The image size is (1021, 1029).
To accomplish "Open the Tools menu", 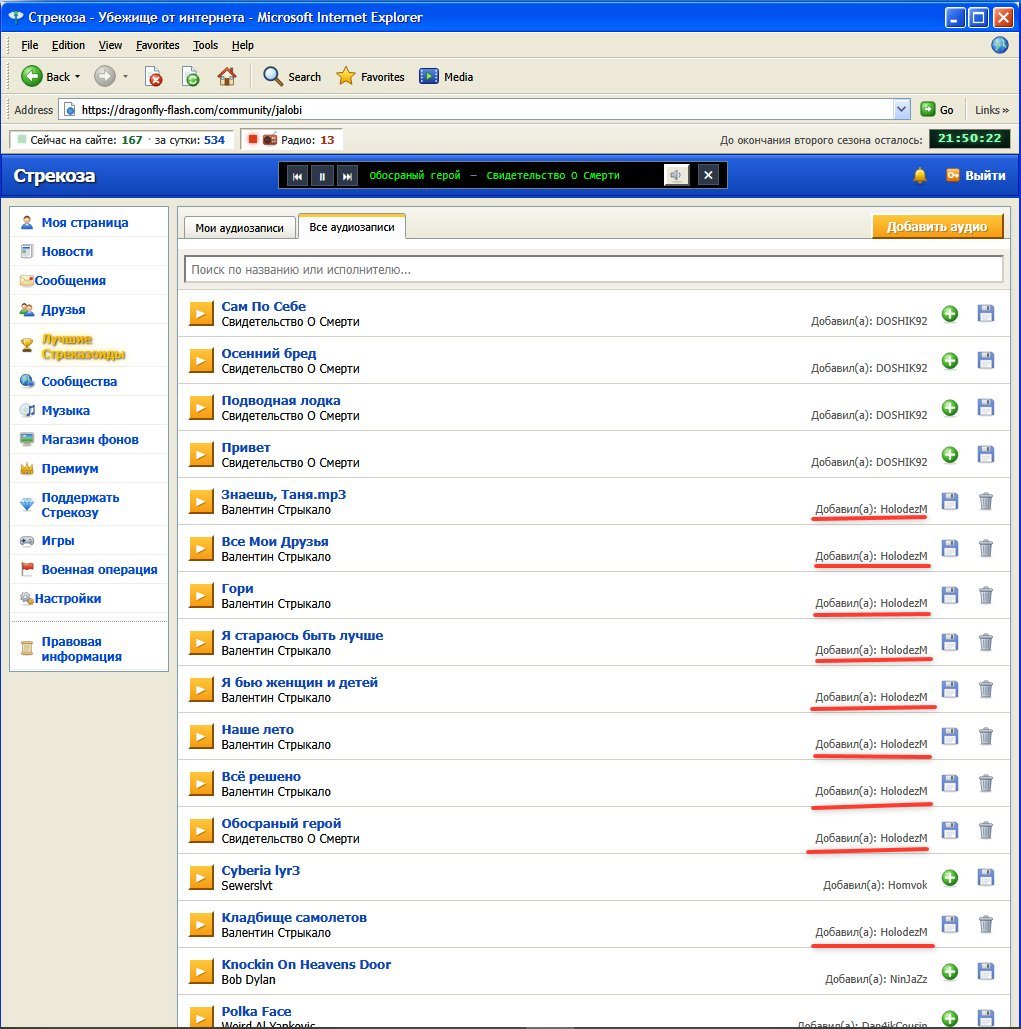I will click(x=205, y=45).
